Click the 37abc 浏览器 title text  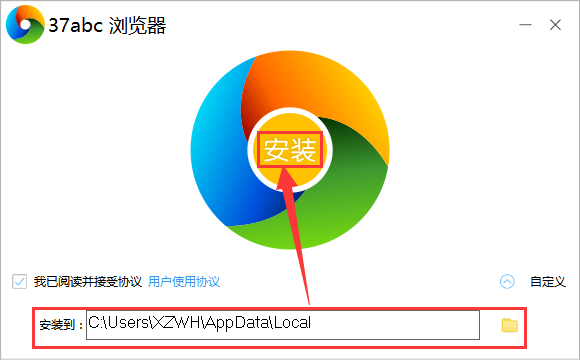tap(107, 26)
